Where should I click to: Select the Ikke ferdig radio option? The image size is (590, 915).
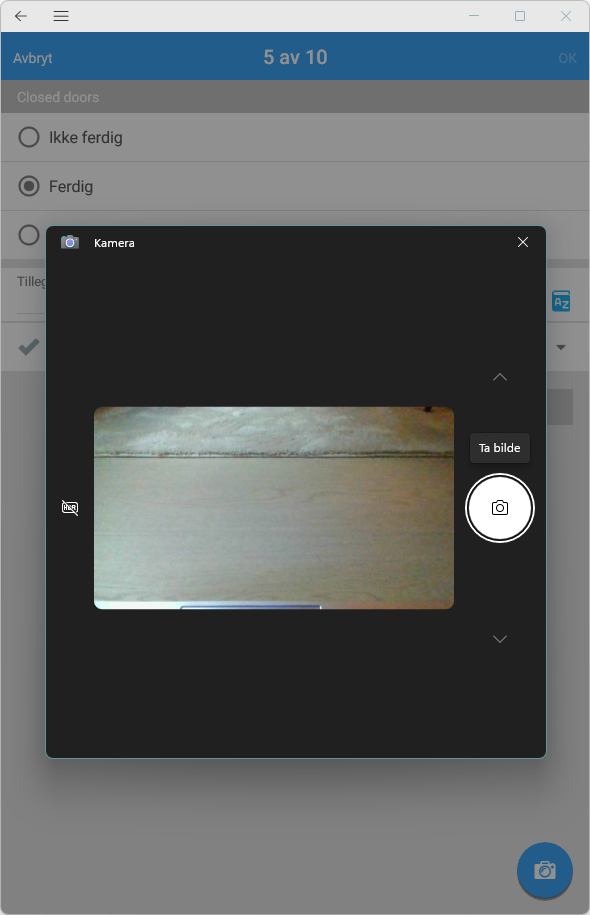point(29,137)
